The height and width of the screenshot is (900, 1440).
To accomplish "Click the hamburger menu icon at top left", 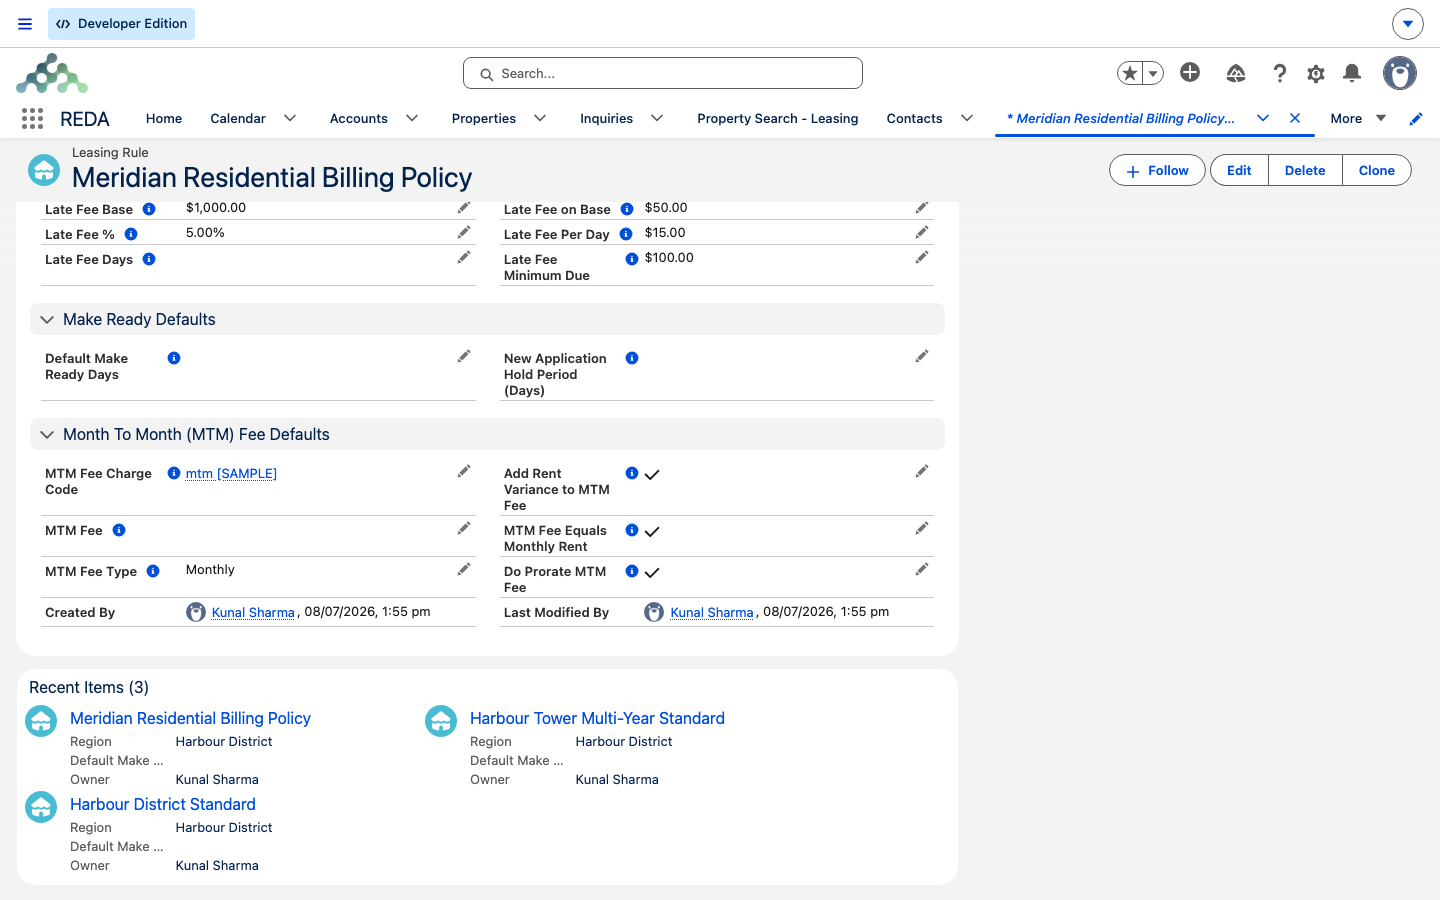I will pos(25,24).
